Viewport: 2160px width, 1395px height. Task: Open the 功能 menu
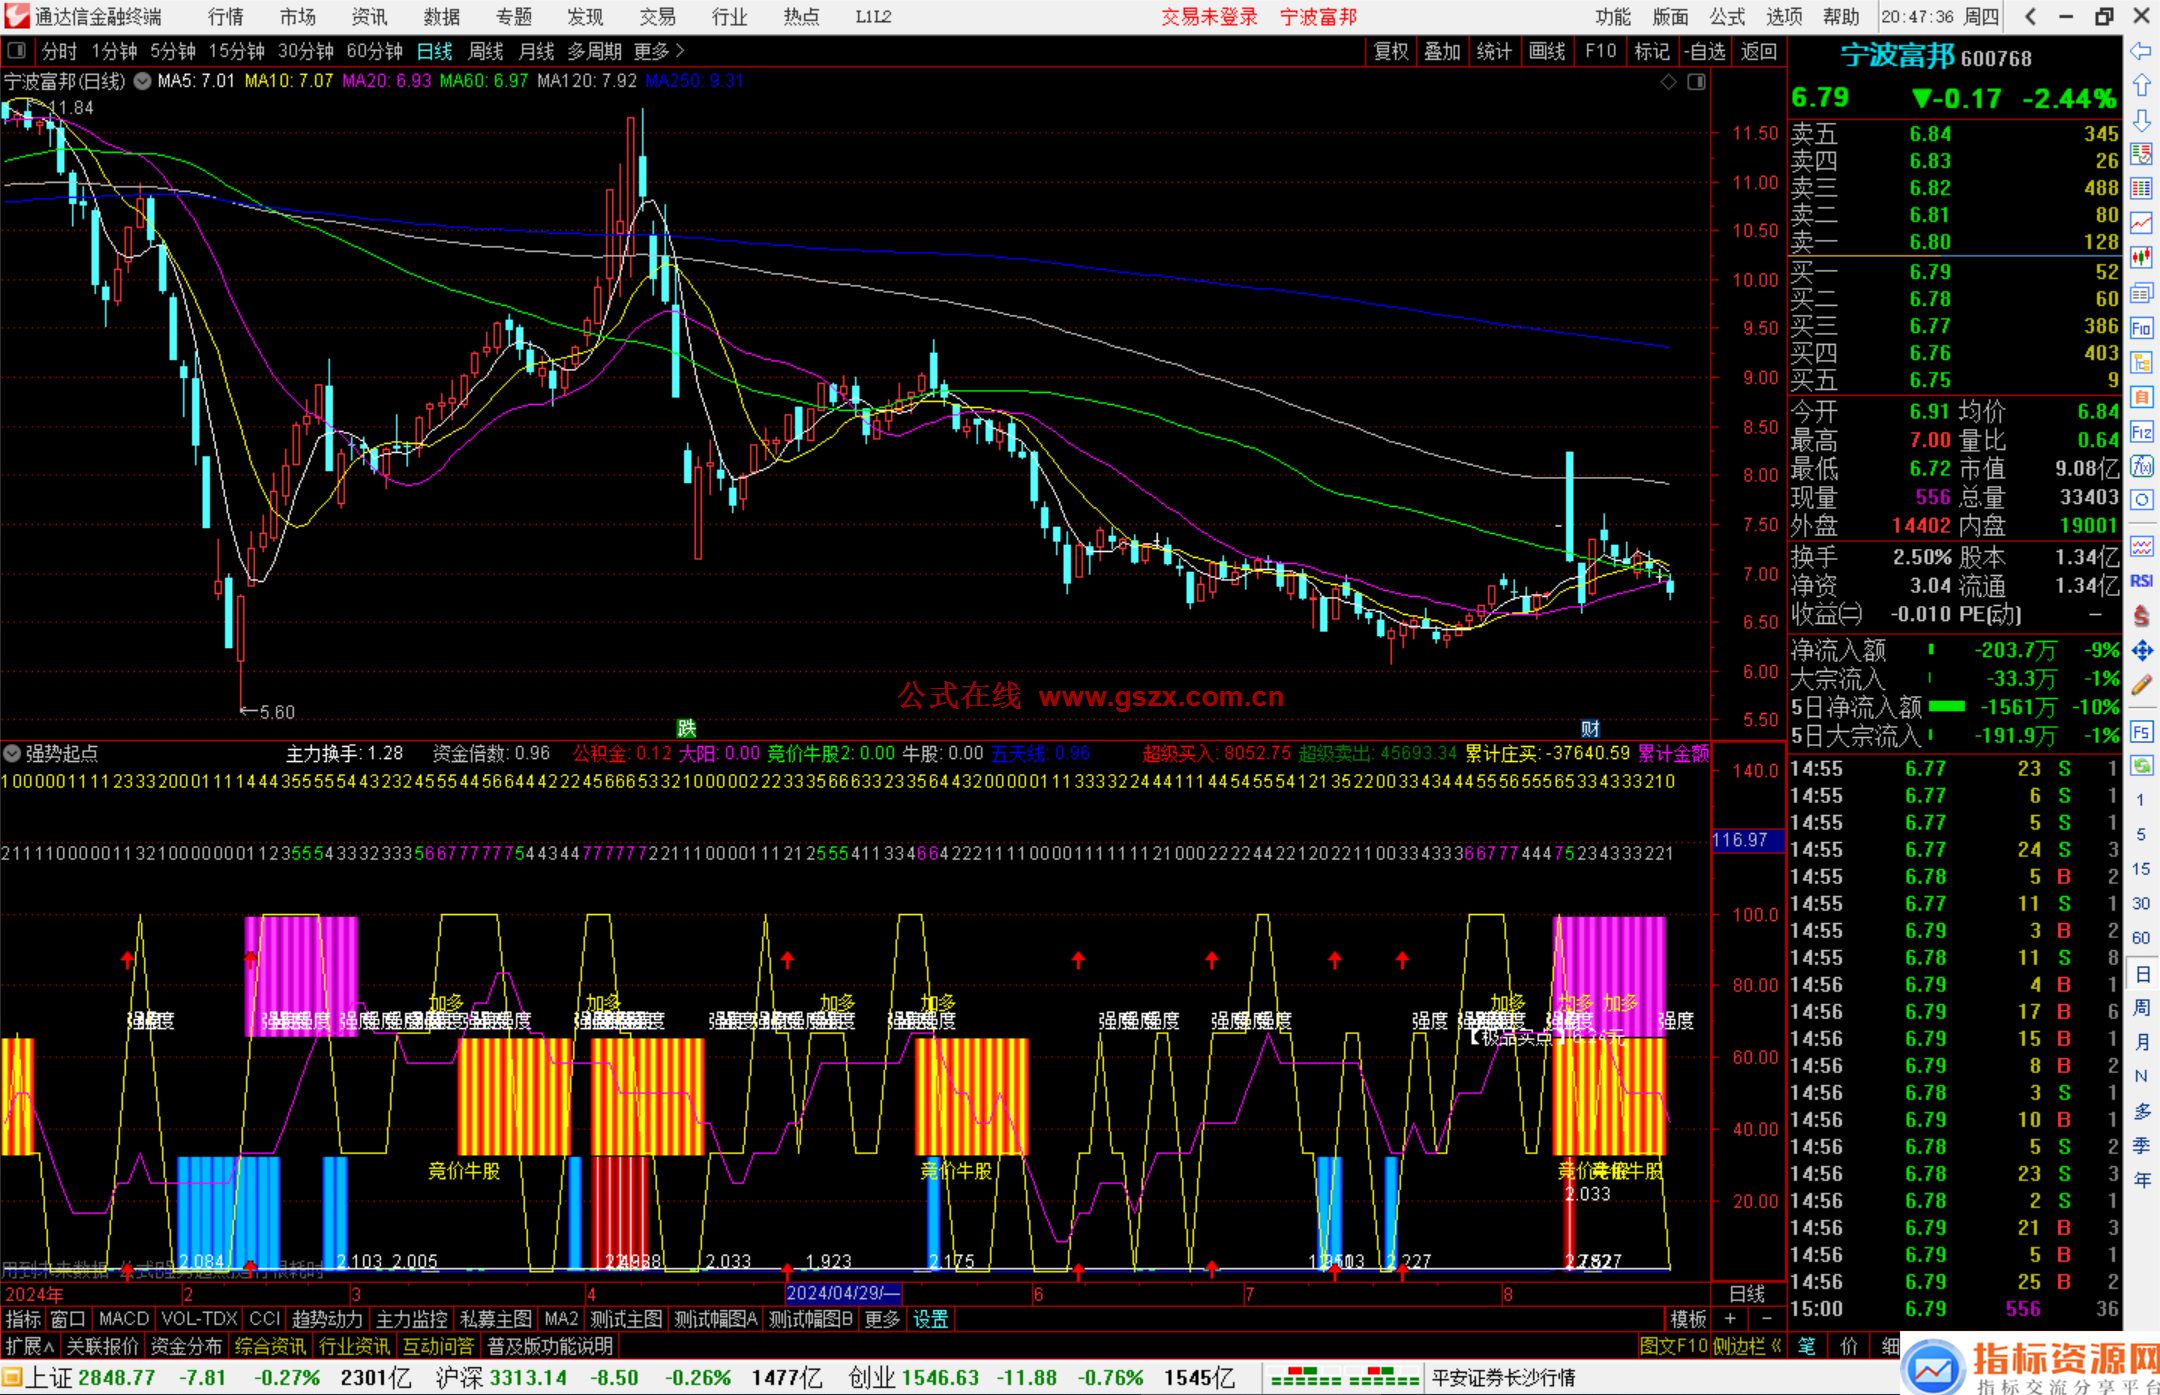click(1612, 17)
